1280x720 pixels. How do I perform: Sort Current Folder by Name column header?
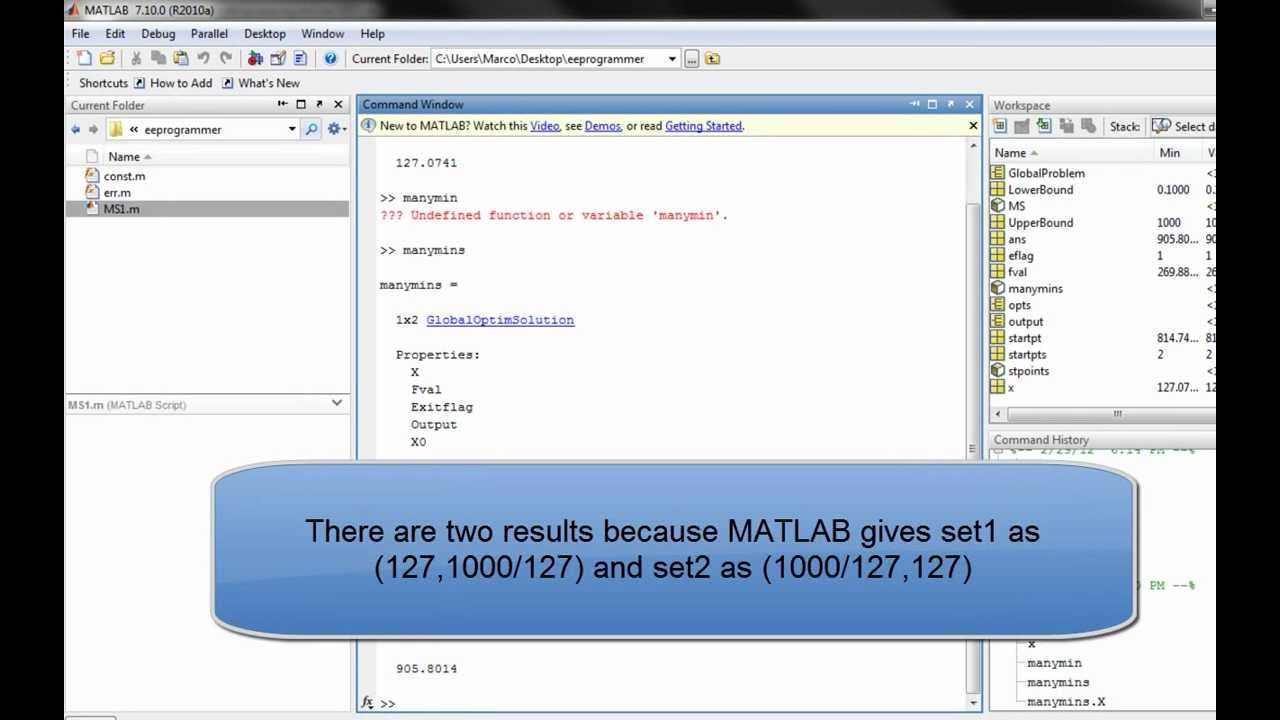(x=124, y=156)
